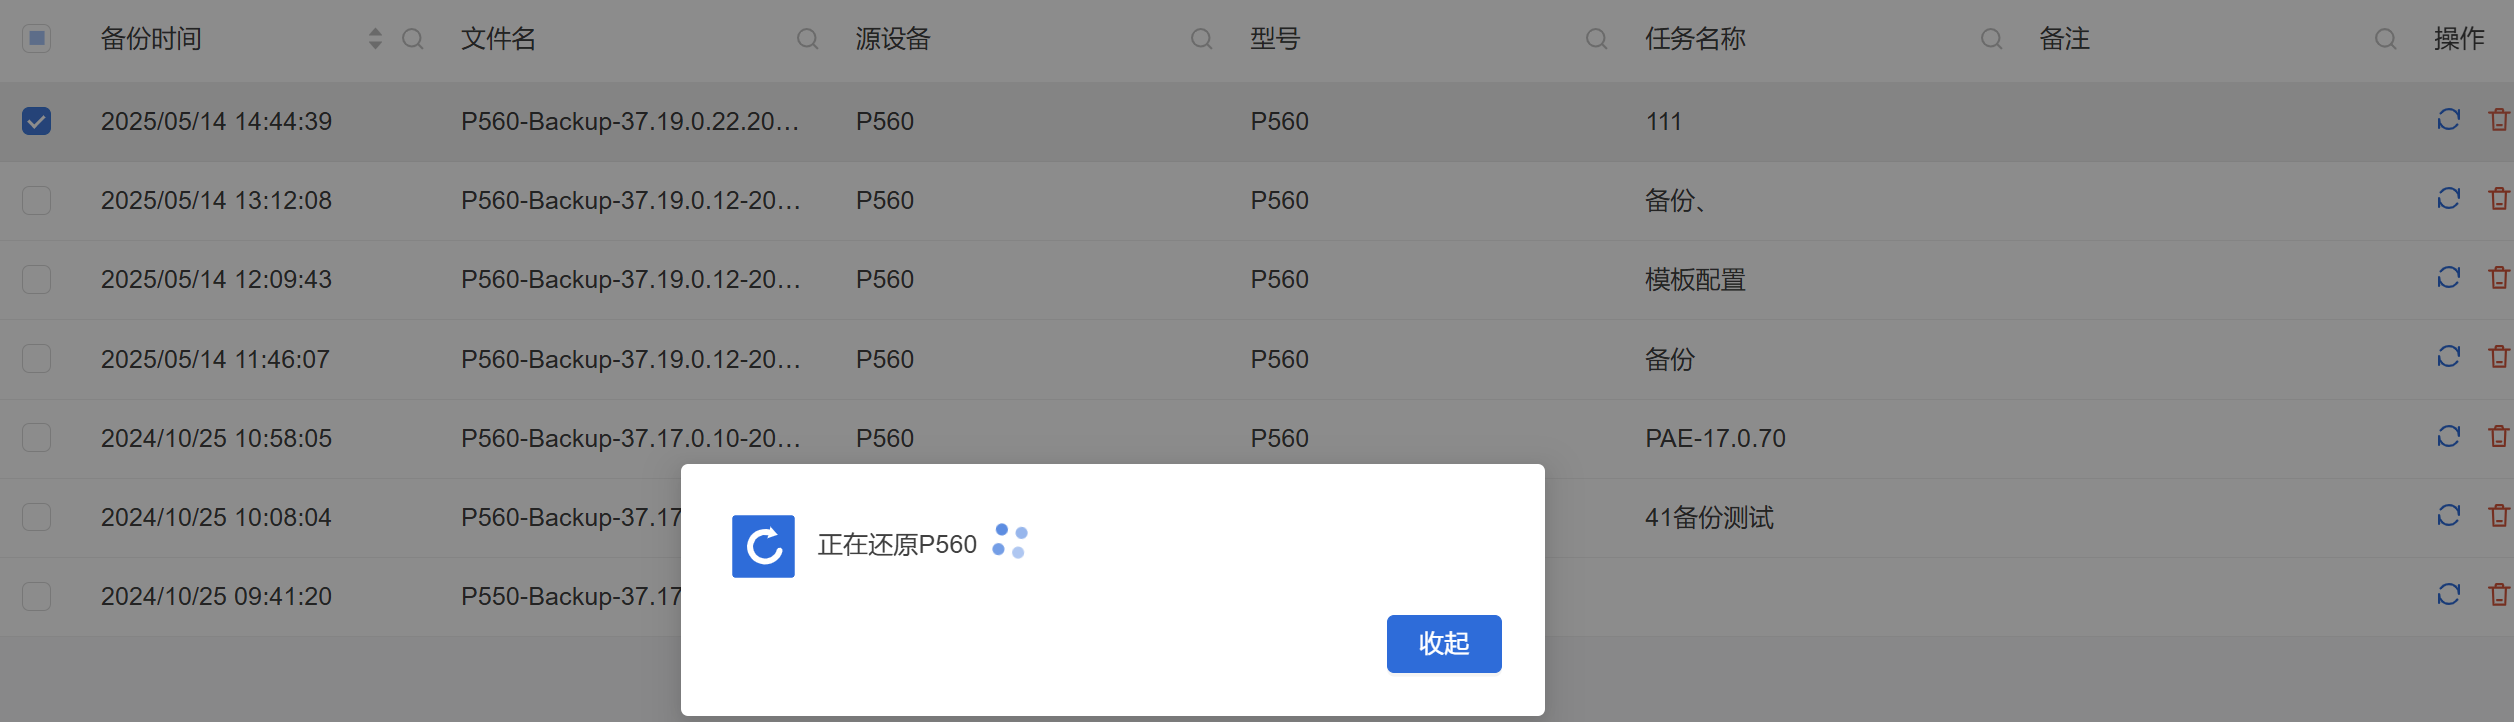The image size is (2514, 722).
Task: Check the 2025/05/14 13:12:08 row checkbox
Action: coord(37,200)
